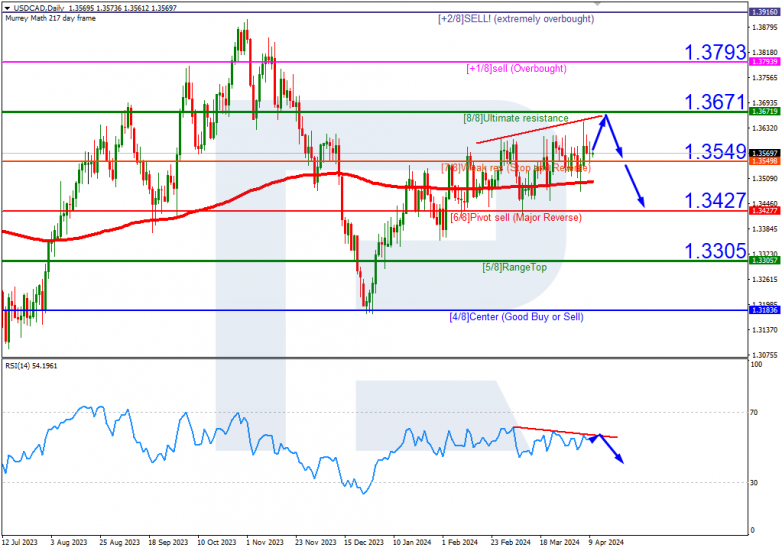Click the blue 1.31836 price tag

[x=764, y=310]
